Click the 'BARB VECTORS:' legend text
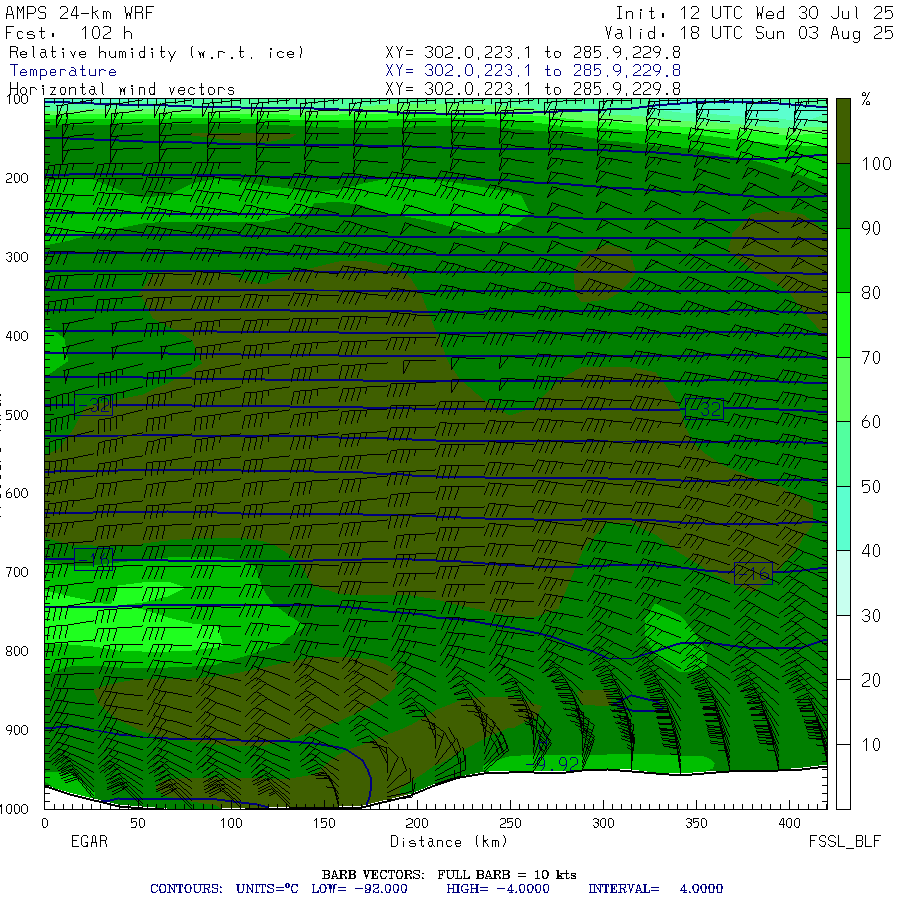900x900 pixels. pyautogui.click(x=373, y=875)
